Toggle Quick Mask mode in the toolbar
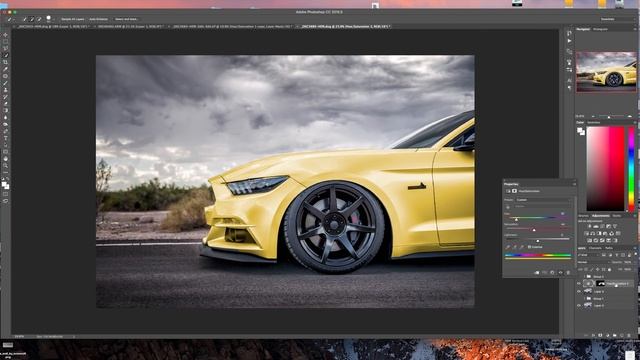The image size is (640, 360). pos(5,194)
